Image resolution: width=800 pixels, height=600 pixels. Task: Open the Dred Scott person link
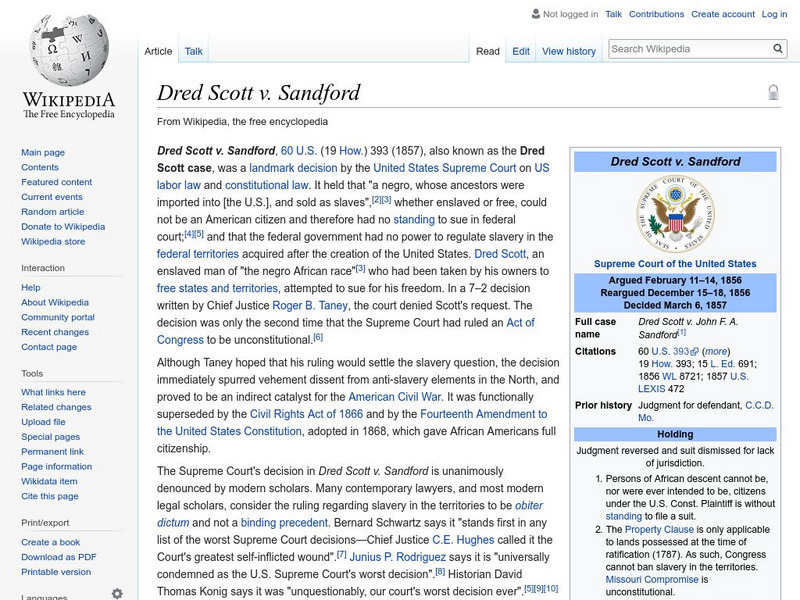click(x=499, y=254)
